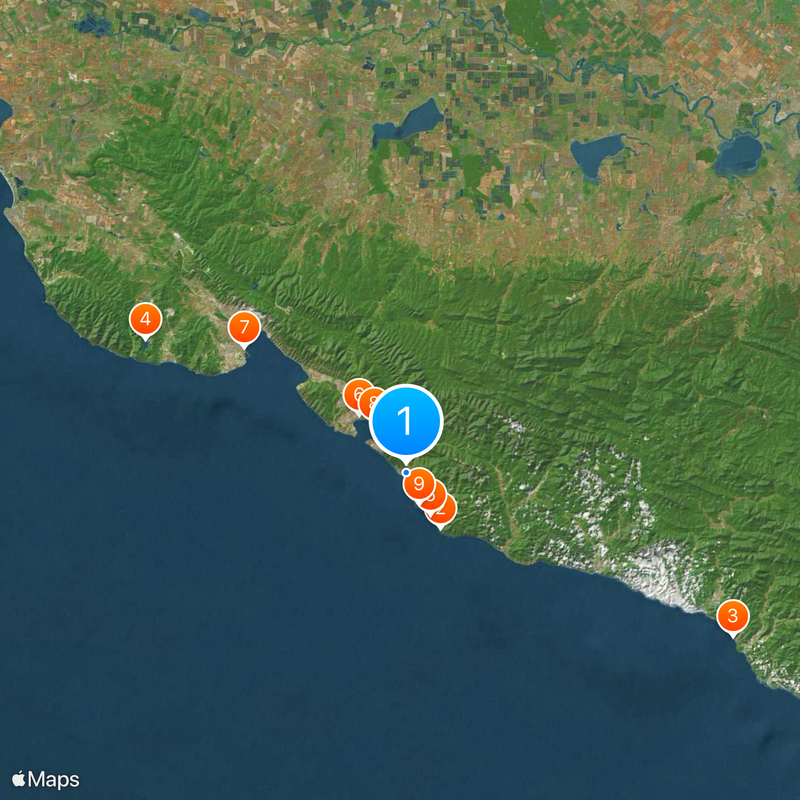Open the Apple Maps attribution logo
The width and height of the screenshot is (800, 800).
tap(46, 780)
